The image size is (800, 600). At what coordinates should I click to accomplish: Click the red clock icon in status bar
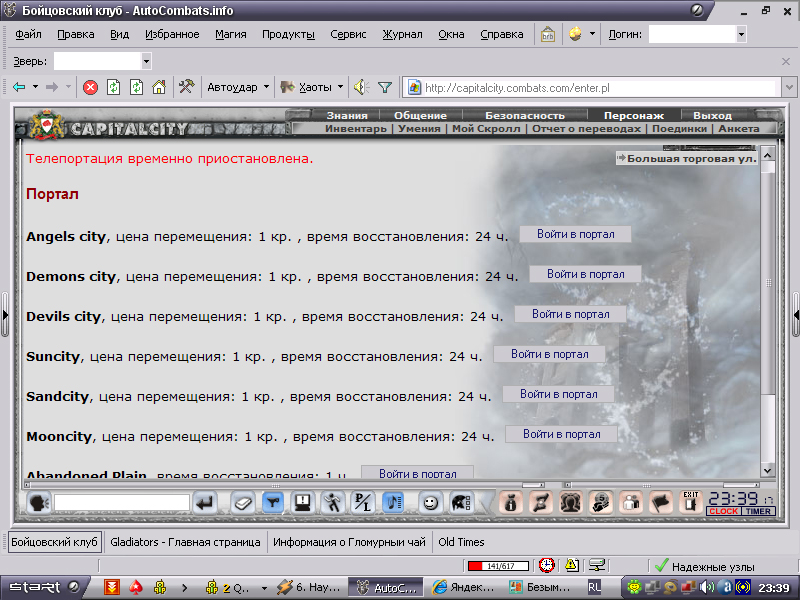547,565
